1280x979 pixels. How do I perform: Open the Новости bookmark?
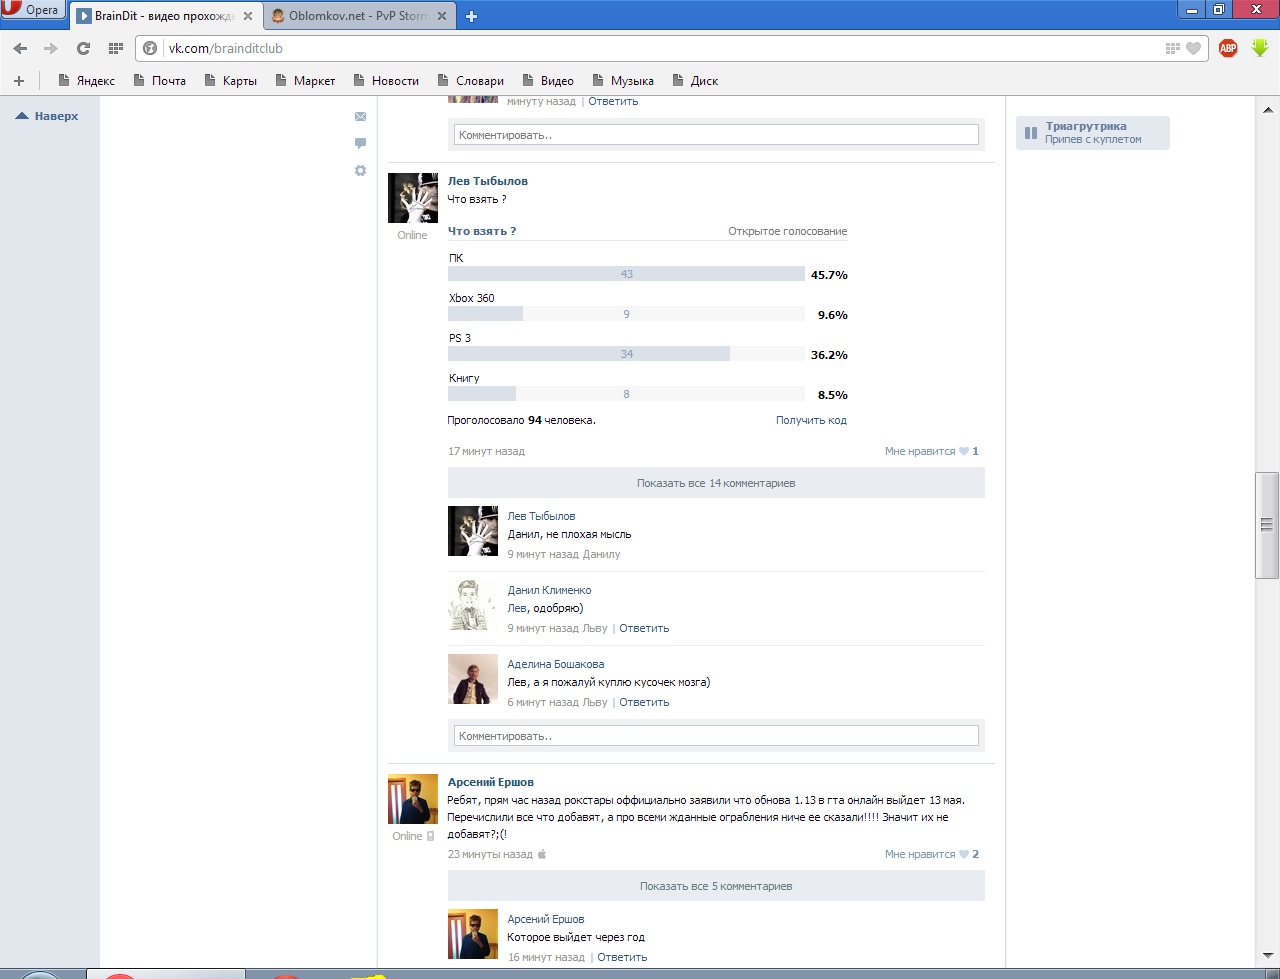pos(386,81)
